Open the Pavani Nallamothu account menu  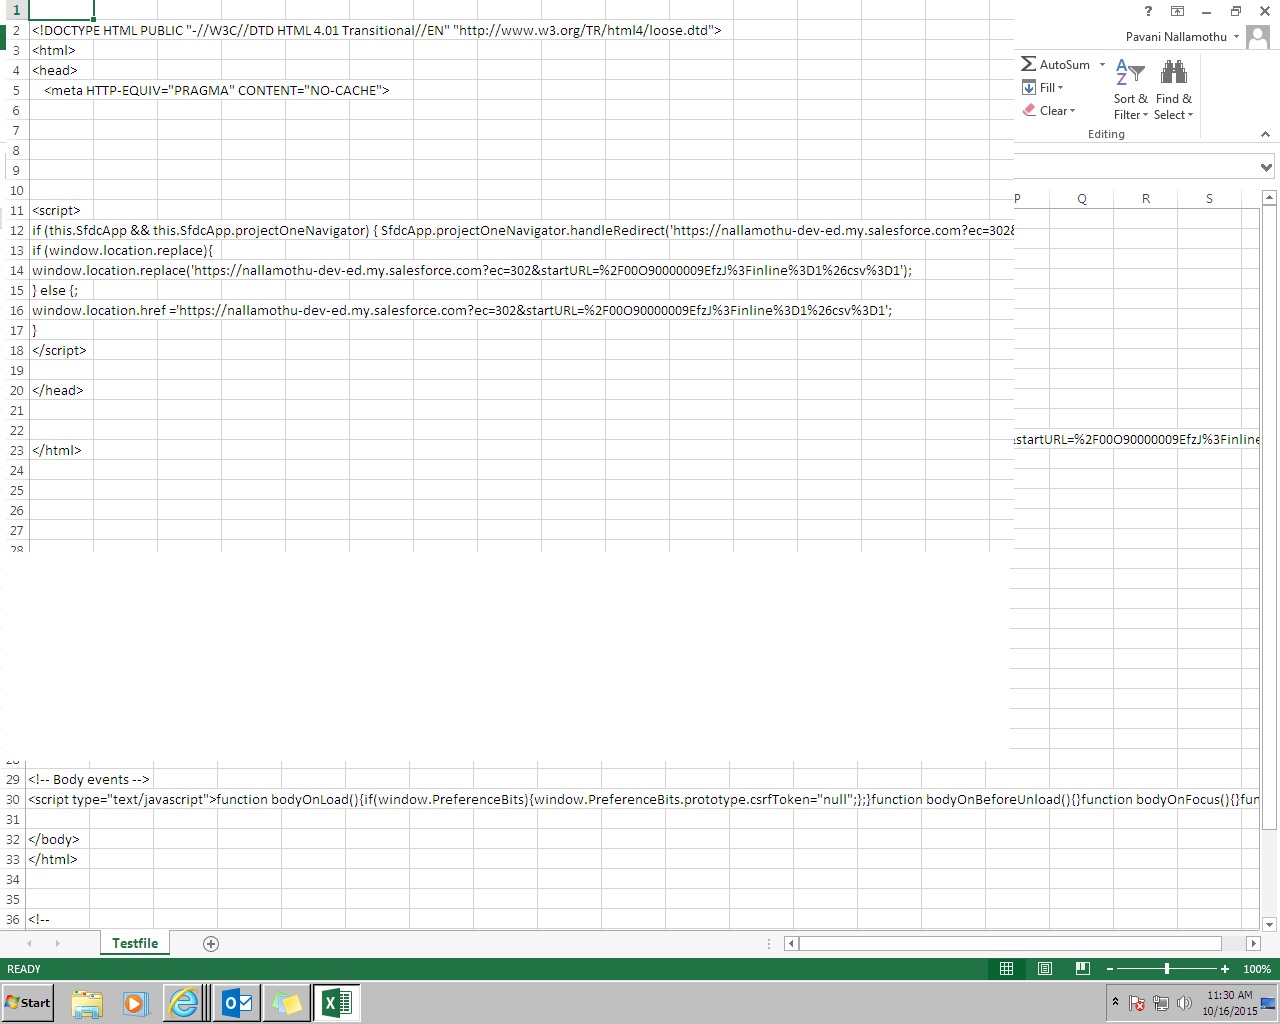click(x=1182, y=37)
